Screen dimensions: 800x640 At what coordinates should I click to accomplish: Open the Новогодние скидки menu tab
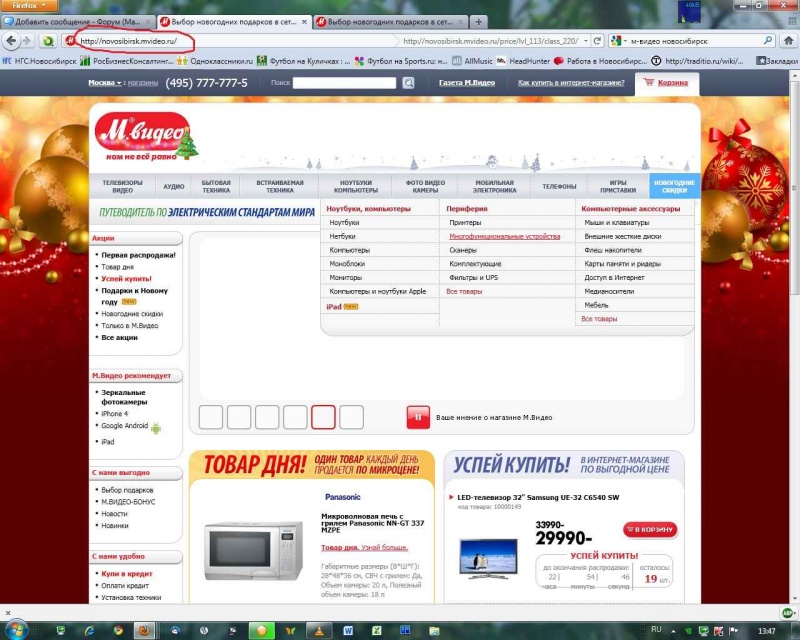pos(673,187)
